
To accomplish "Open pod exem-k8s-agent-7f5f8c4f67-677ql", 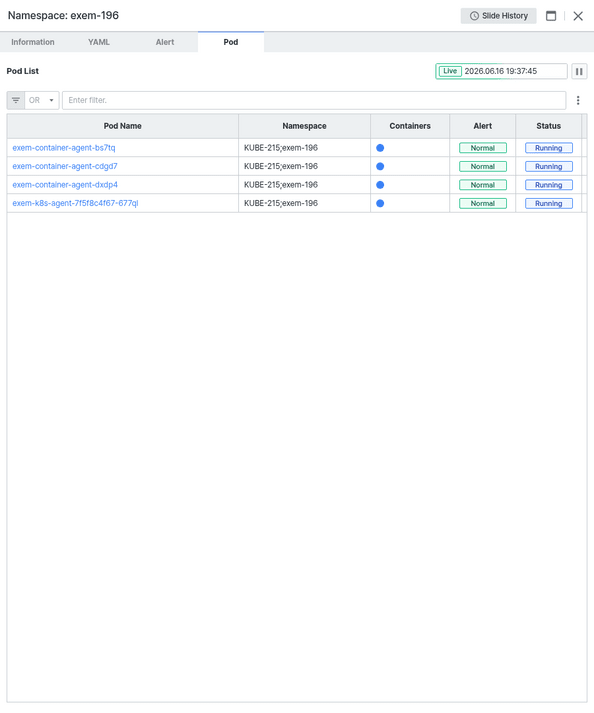I will click(76, 203).
